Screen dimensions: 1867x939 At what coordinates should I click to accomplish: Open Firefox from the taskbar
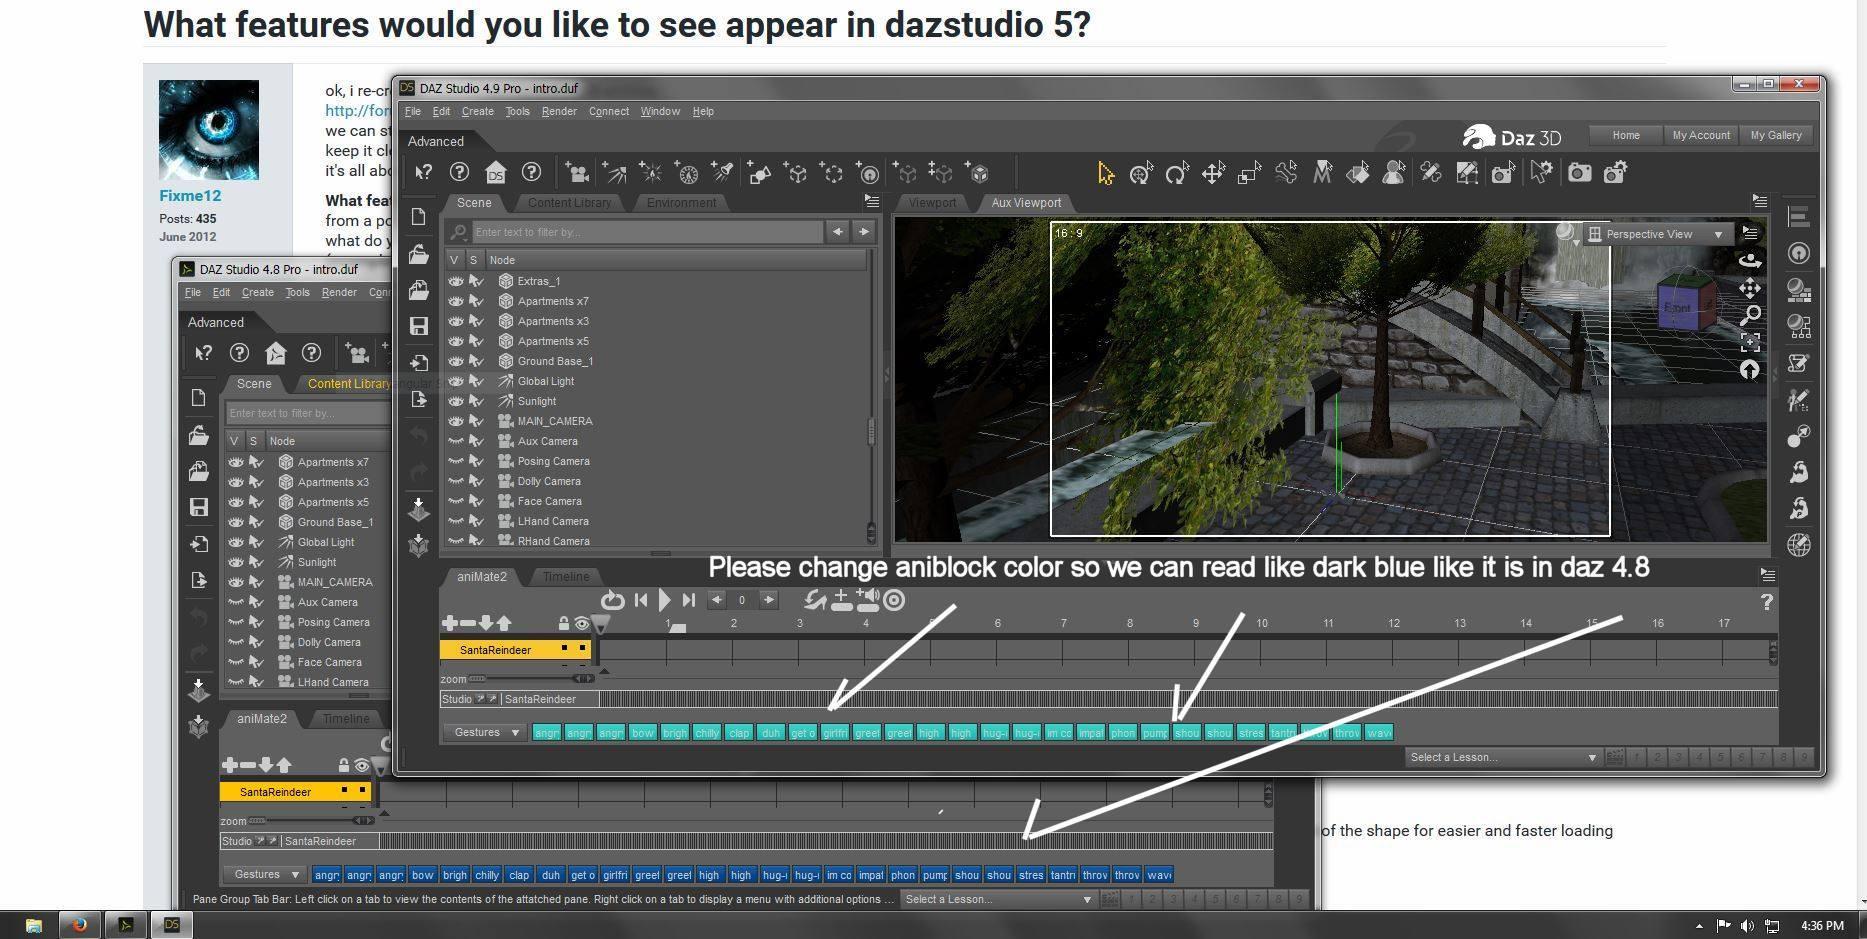click(x=79, y=925)
